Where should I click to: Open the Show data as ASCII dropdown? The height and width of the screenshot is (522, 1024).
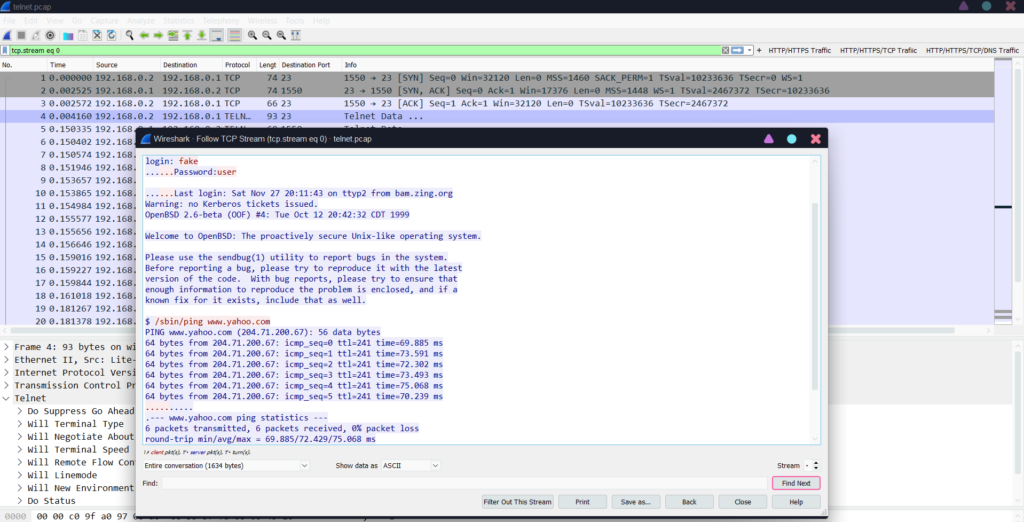pos(409,466)
